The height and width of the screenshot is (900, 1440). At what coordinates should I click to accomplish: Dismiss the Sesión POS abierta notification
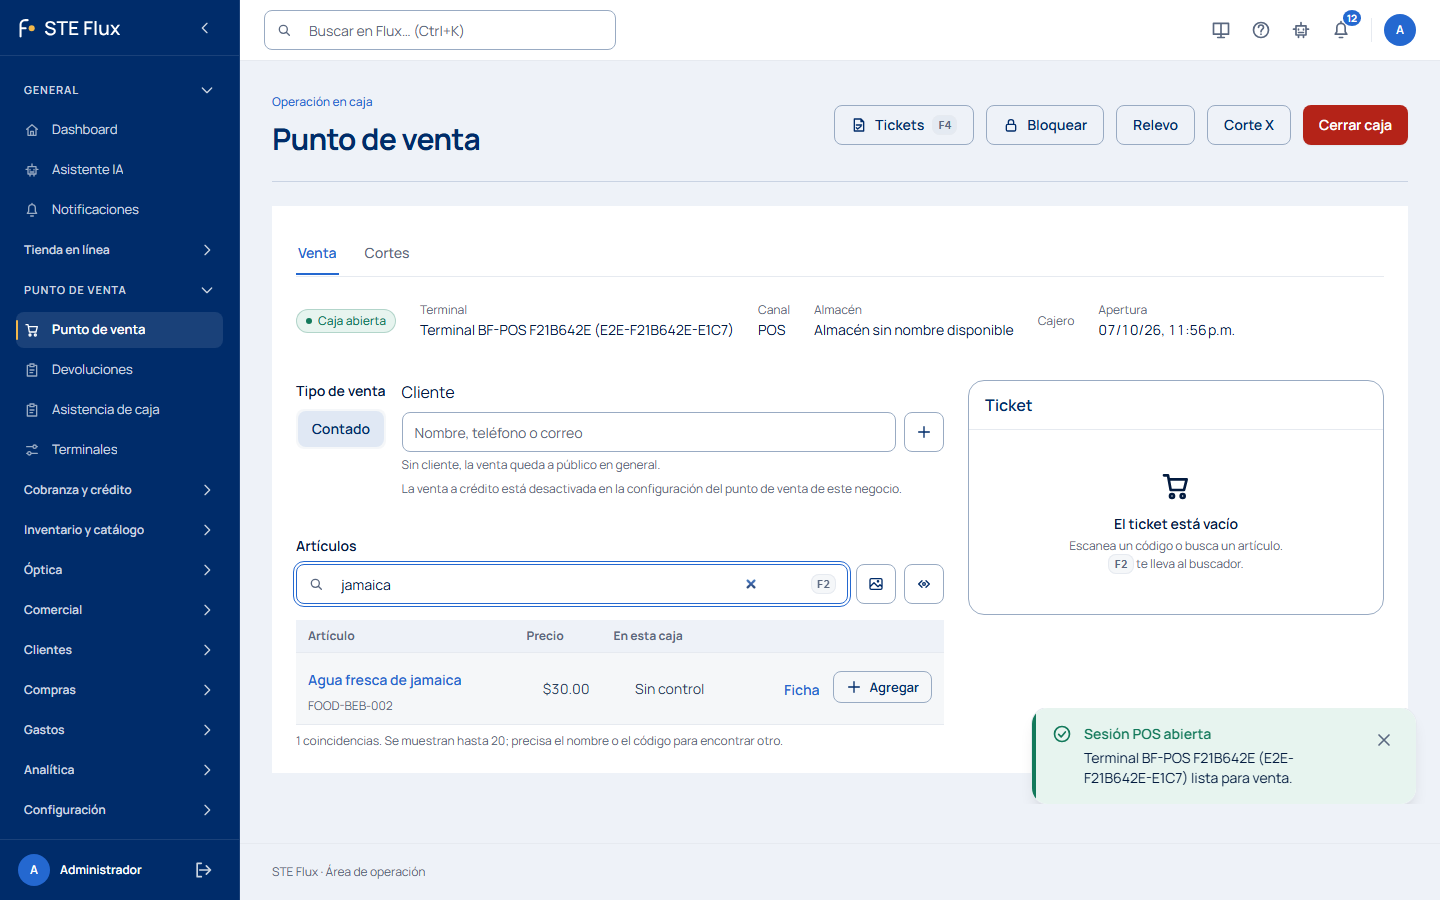point(1384,740)
